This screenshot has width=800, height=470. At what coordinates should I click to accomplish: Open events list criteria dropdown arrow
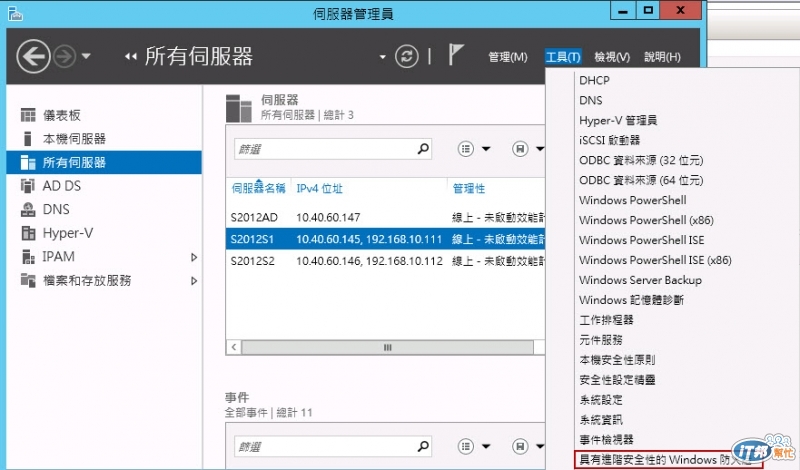pos(486,447)
